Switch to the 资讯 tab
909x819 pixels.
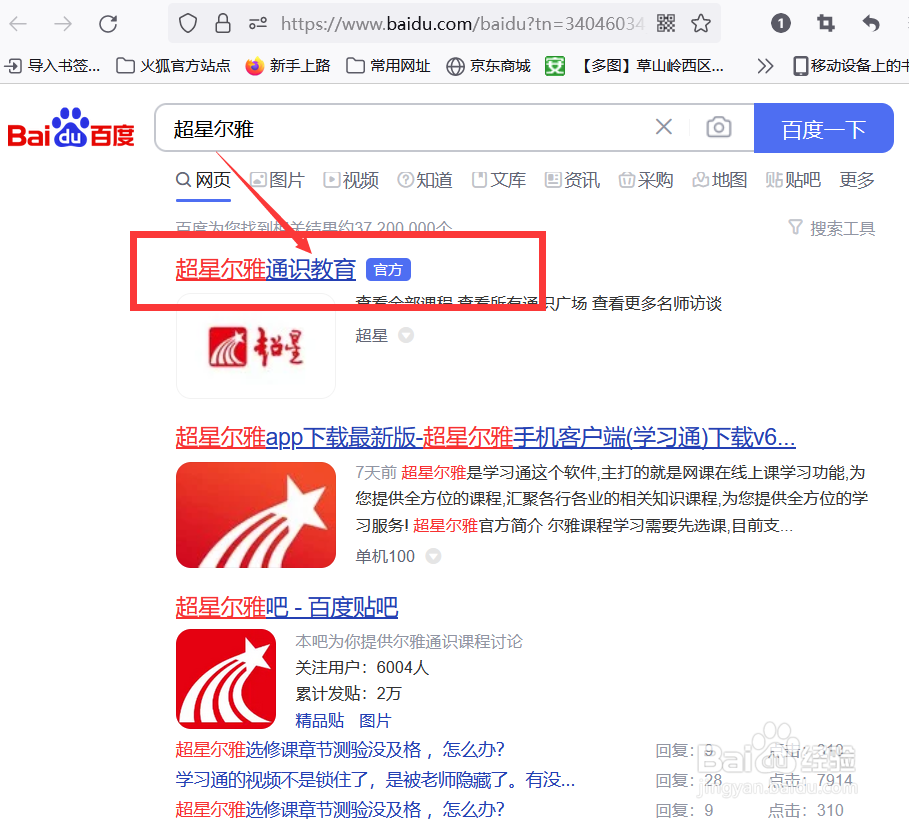coord(573,180)
